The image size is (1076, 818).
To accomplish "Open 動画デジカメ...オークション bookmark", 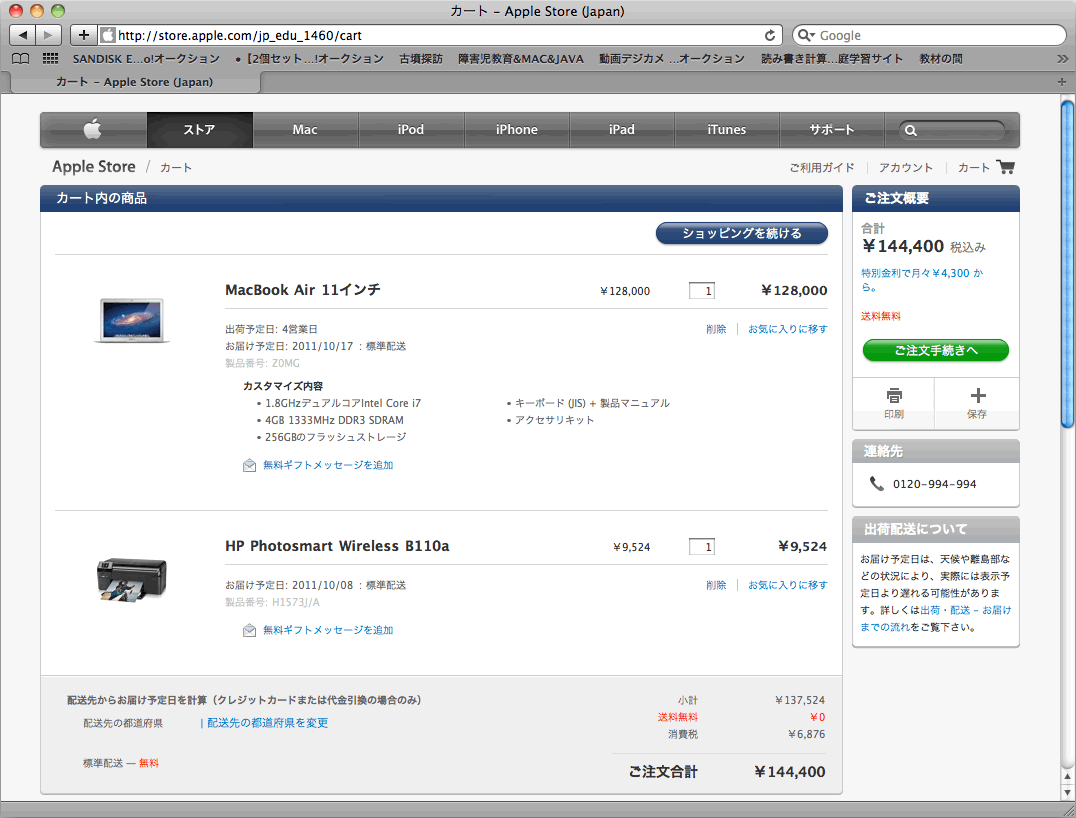I will tap(672, 59).
